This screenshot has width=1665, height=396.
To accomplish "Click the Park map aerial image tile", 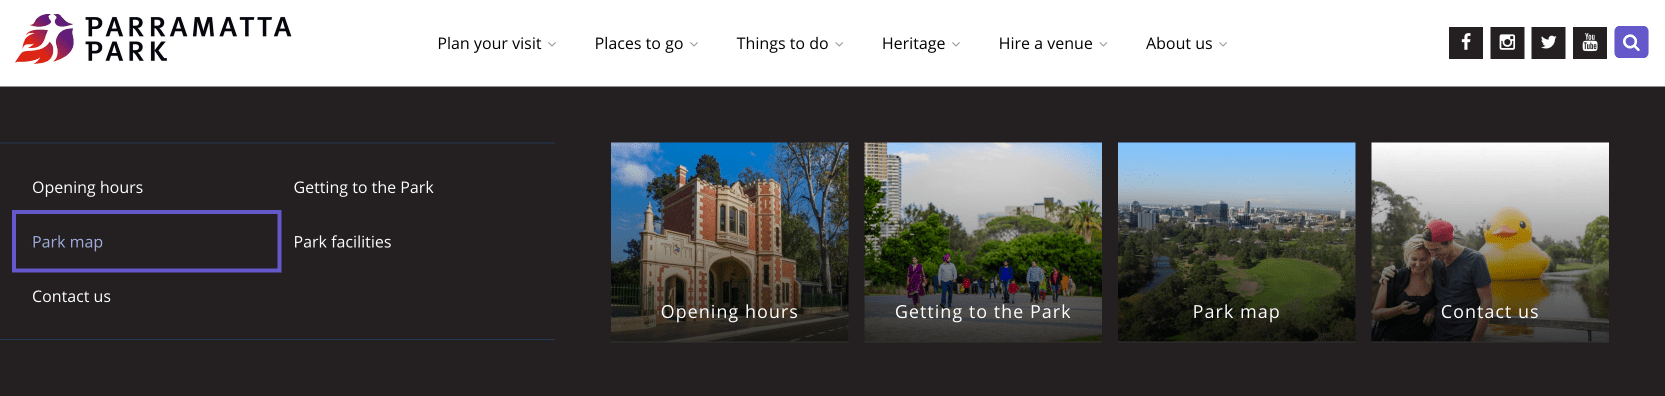I will [x=1236, y=241].
